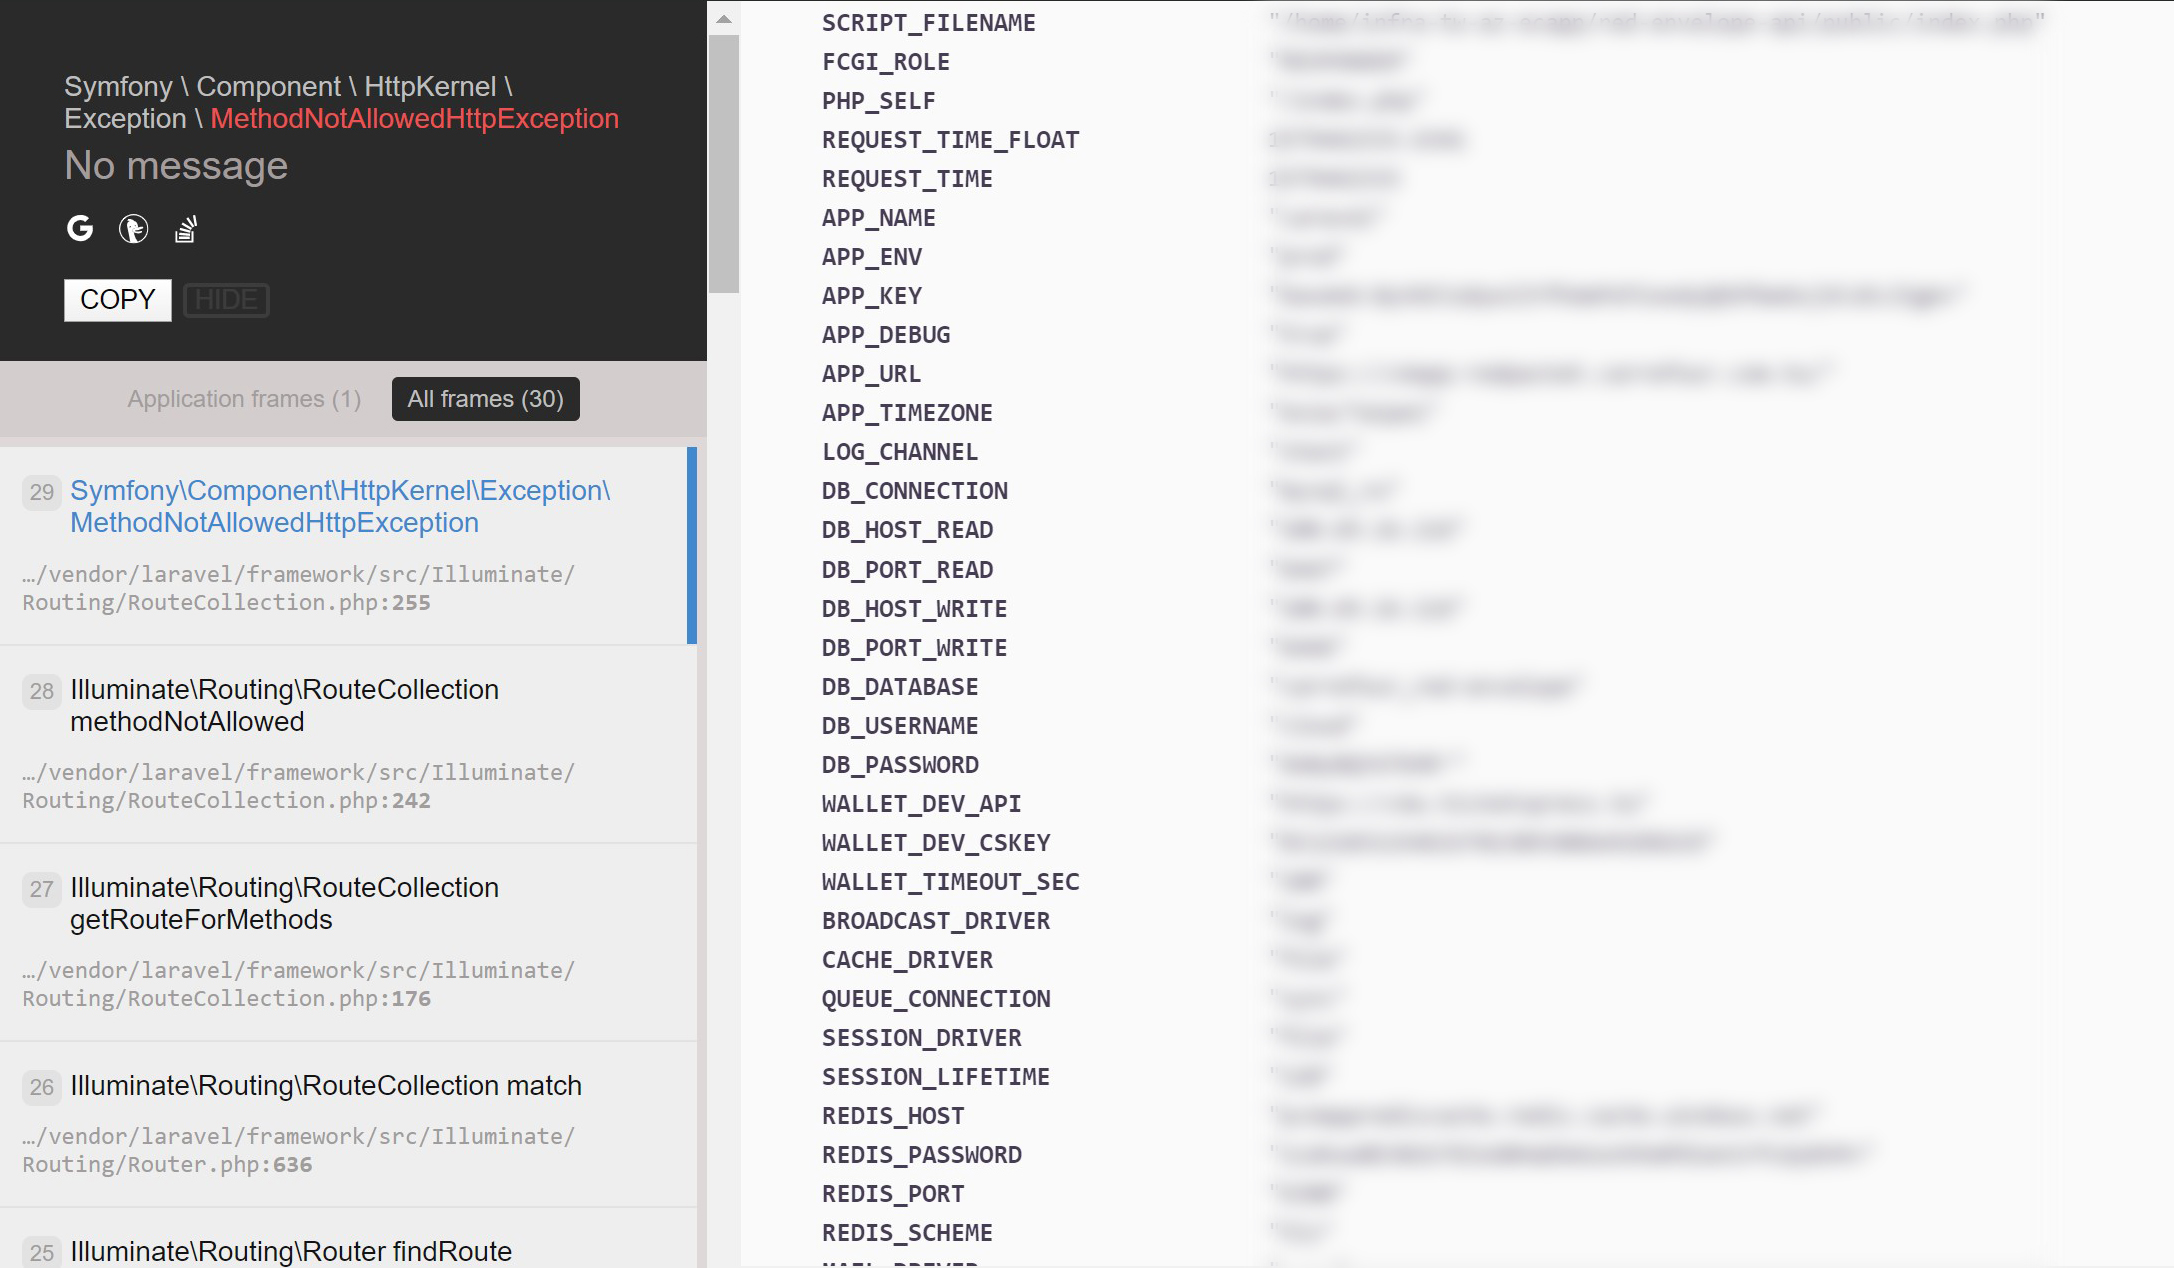Screen dimensions: 2174x1268
Task: Click the vertical scrollbar thumb
Action: point(724,164)
